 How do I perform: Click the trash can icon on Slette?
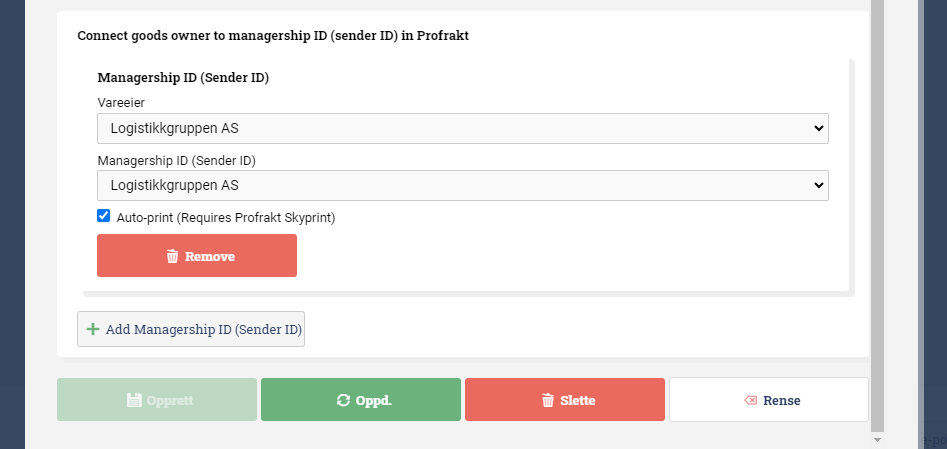548,400
